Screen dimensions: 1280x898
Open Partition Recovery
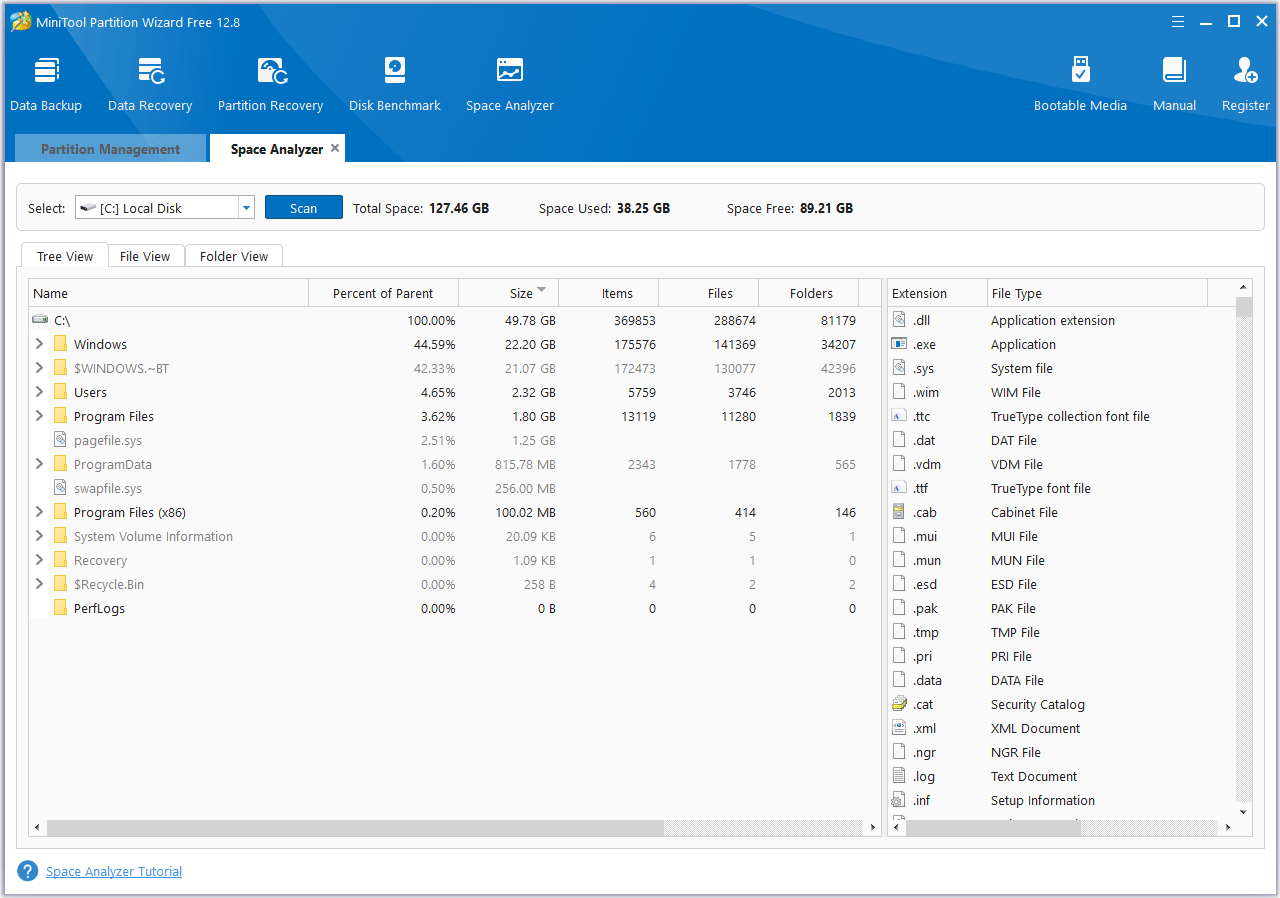(x=270, y=84)
